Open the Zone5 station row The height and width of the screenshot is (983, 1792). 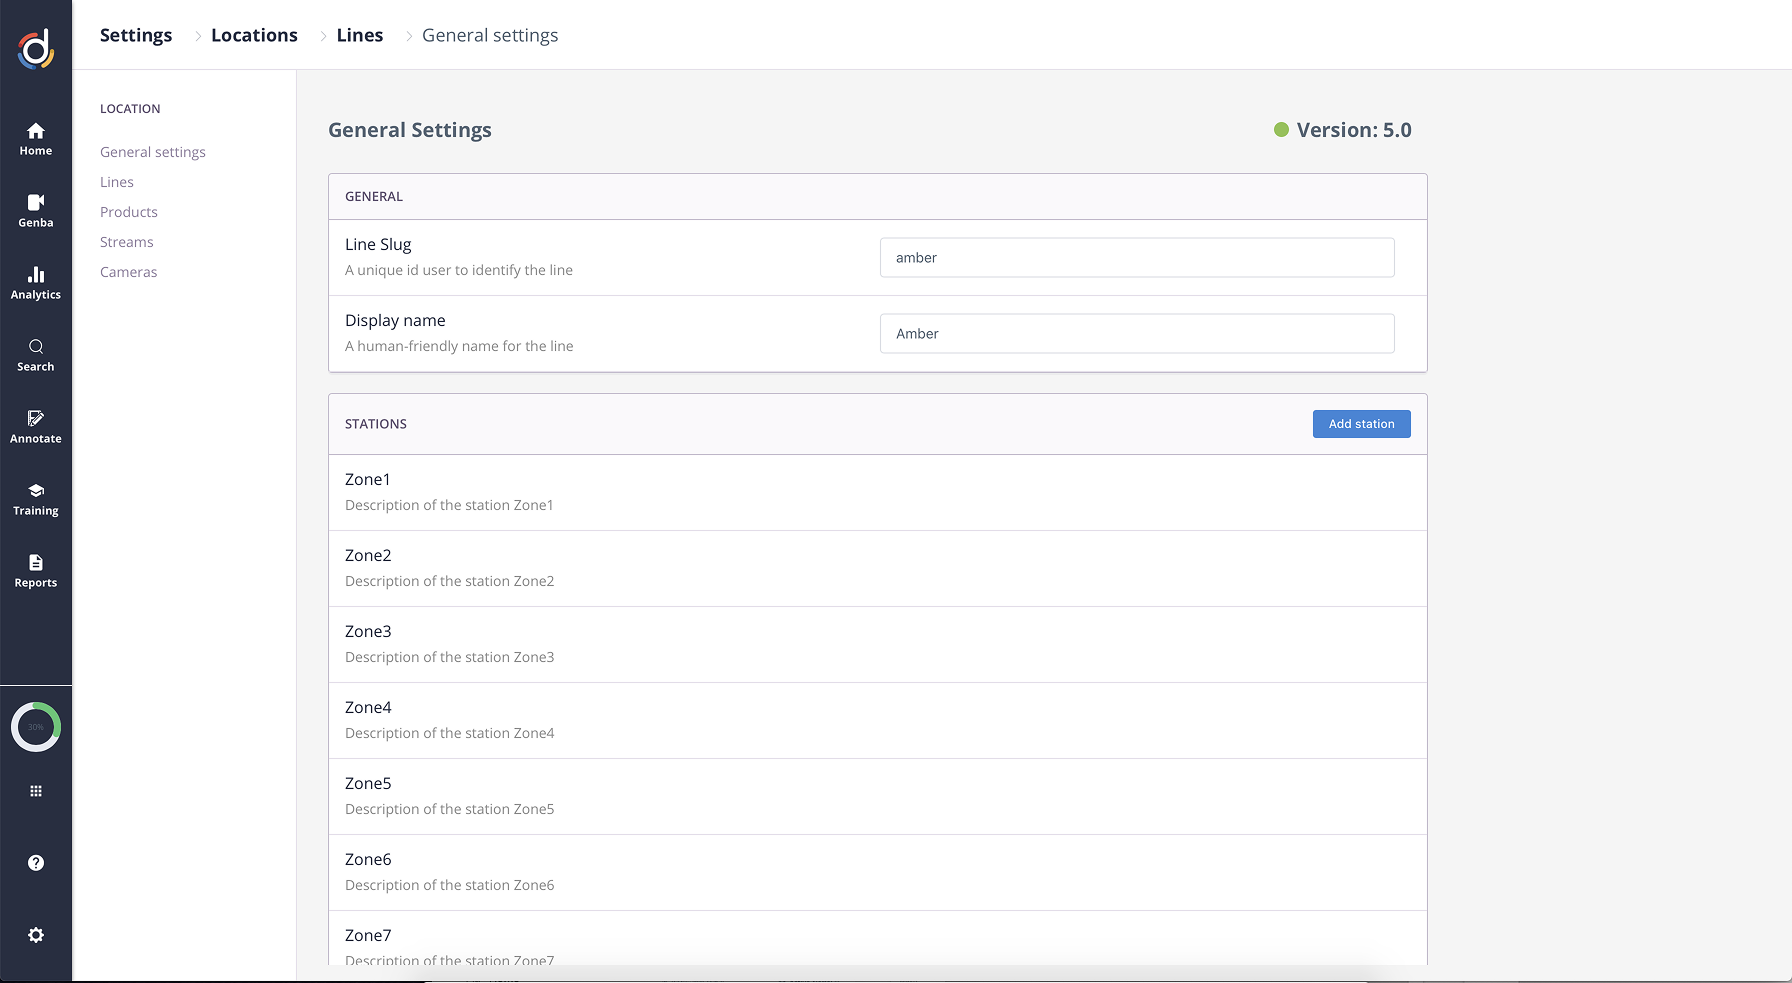878,796
